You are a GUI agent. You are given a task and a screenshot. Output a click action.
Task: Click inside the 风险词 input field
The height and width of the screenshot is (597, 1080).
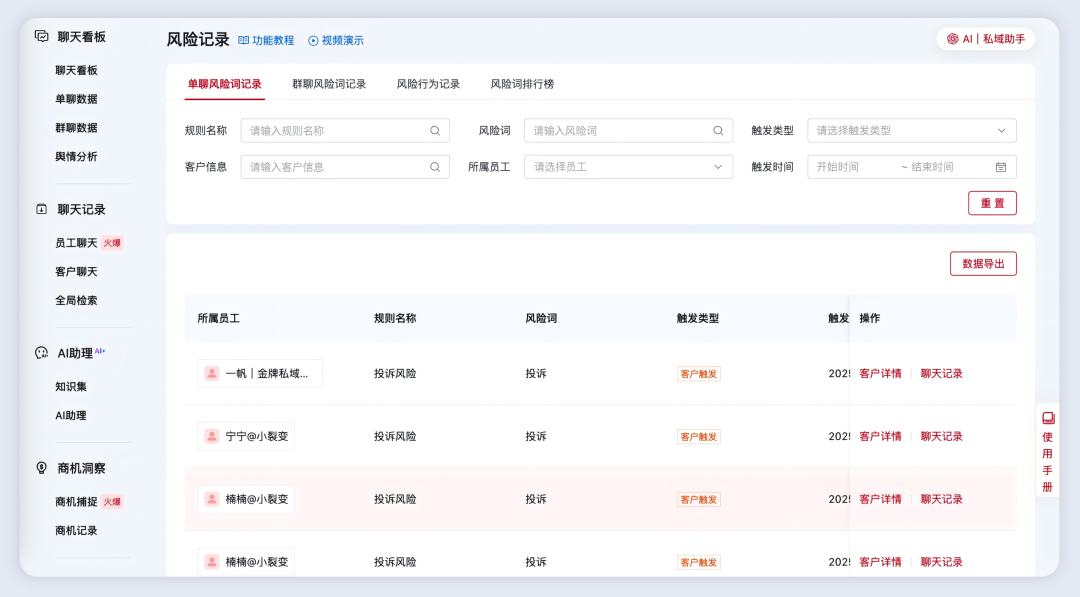coord(620,130)
